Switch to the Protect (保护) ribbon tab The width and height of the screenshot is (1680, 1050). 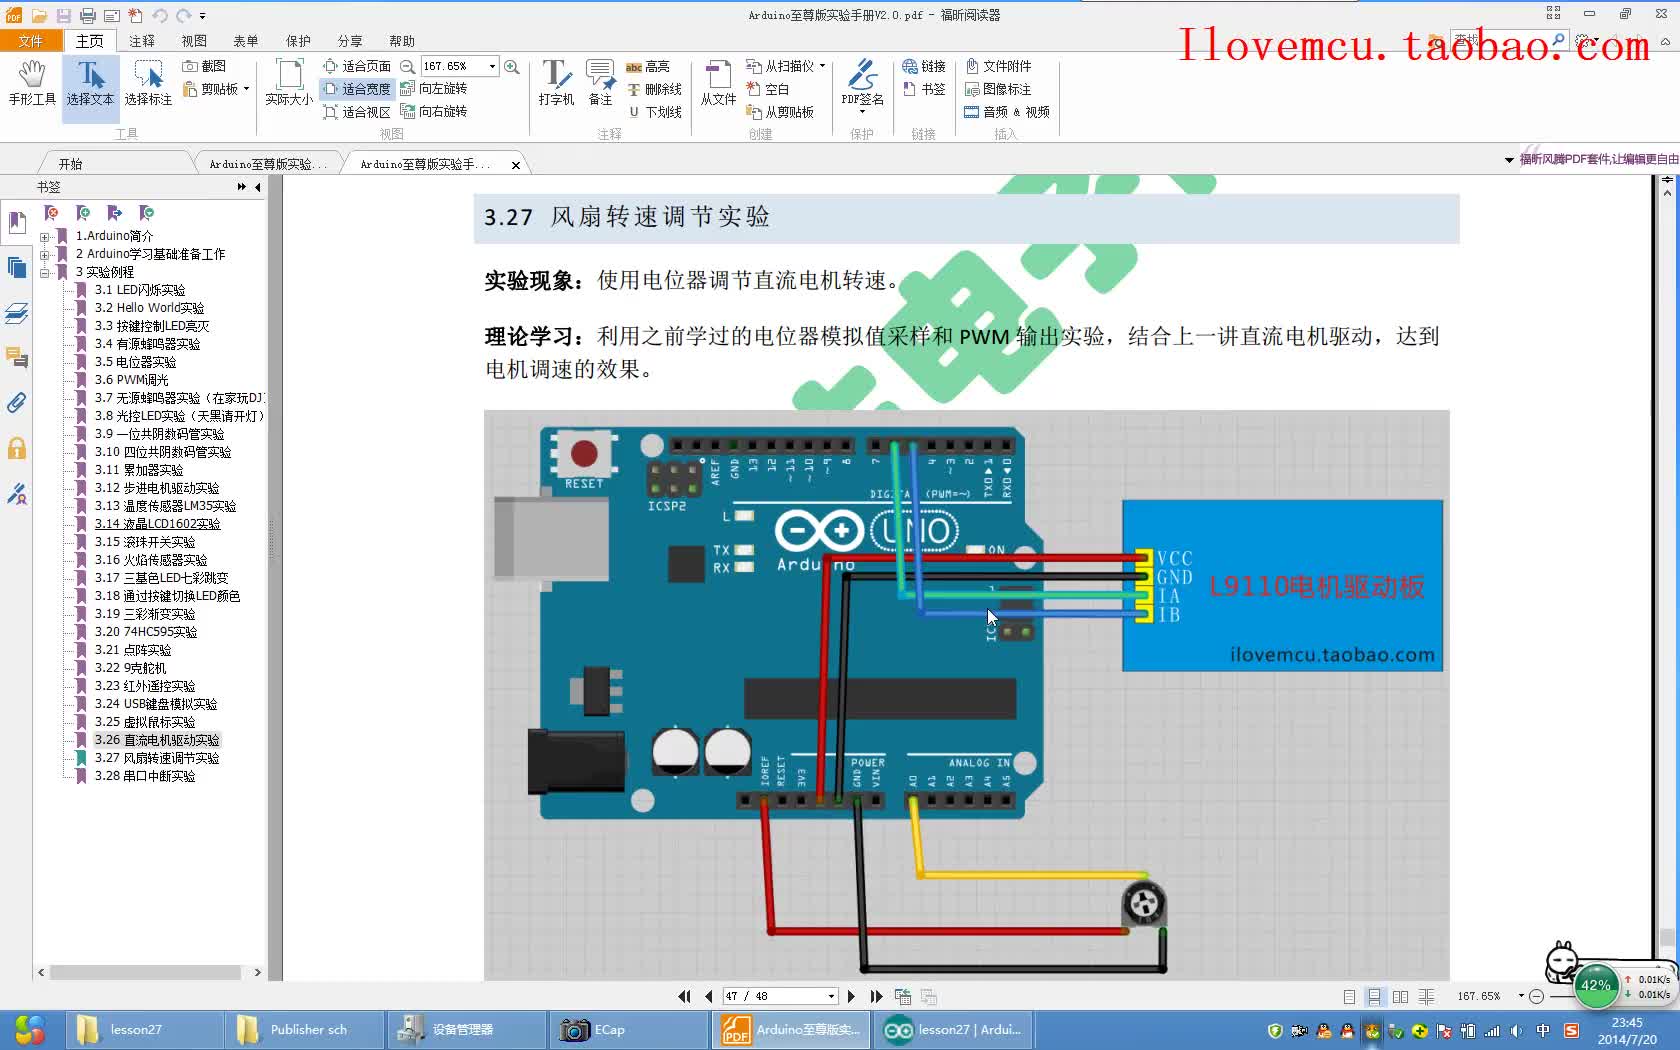(298, 41)
